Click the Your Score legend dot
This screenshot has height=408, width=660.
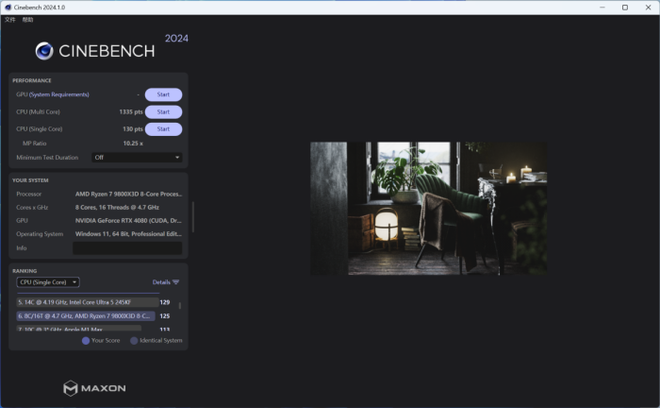point(86,340)
